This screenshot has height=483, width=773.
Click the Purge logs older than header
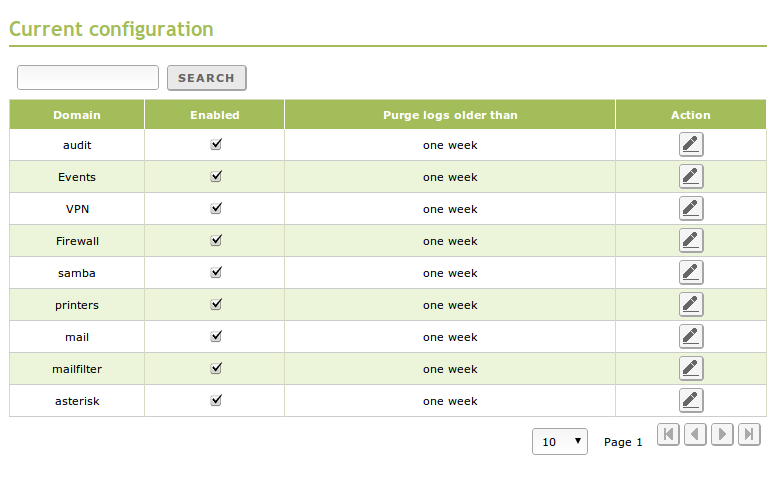450,115
